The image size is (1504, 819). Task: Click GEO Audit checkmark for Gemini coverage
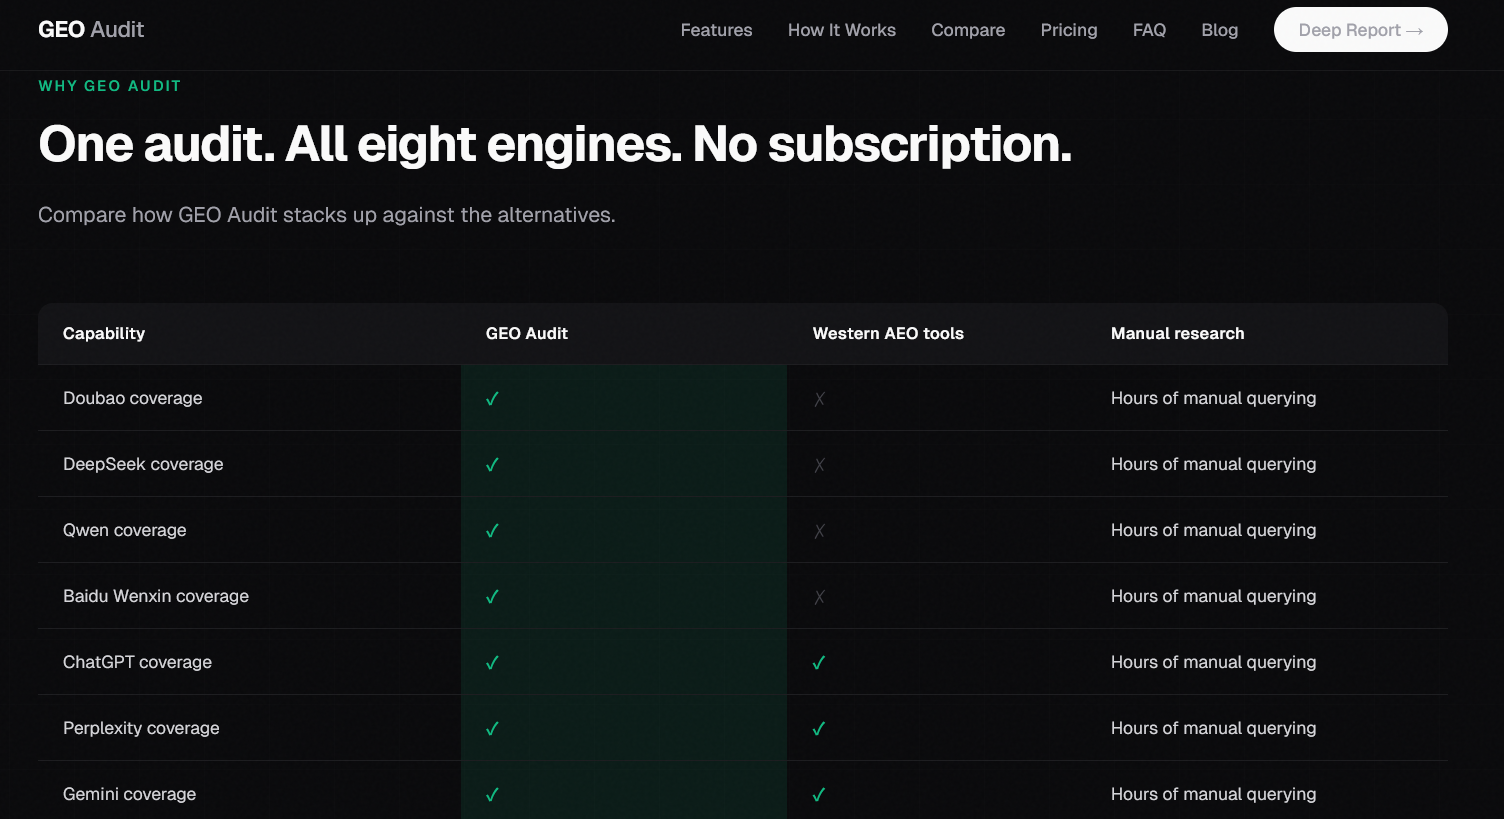coord(492,795)
